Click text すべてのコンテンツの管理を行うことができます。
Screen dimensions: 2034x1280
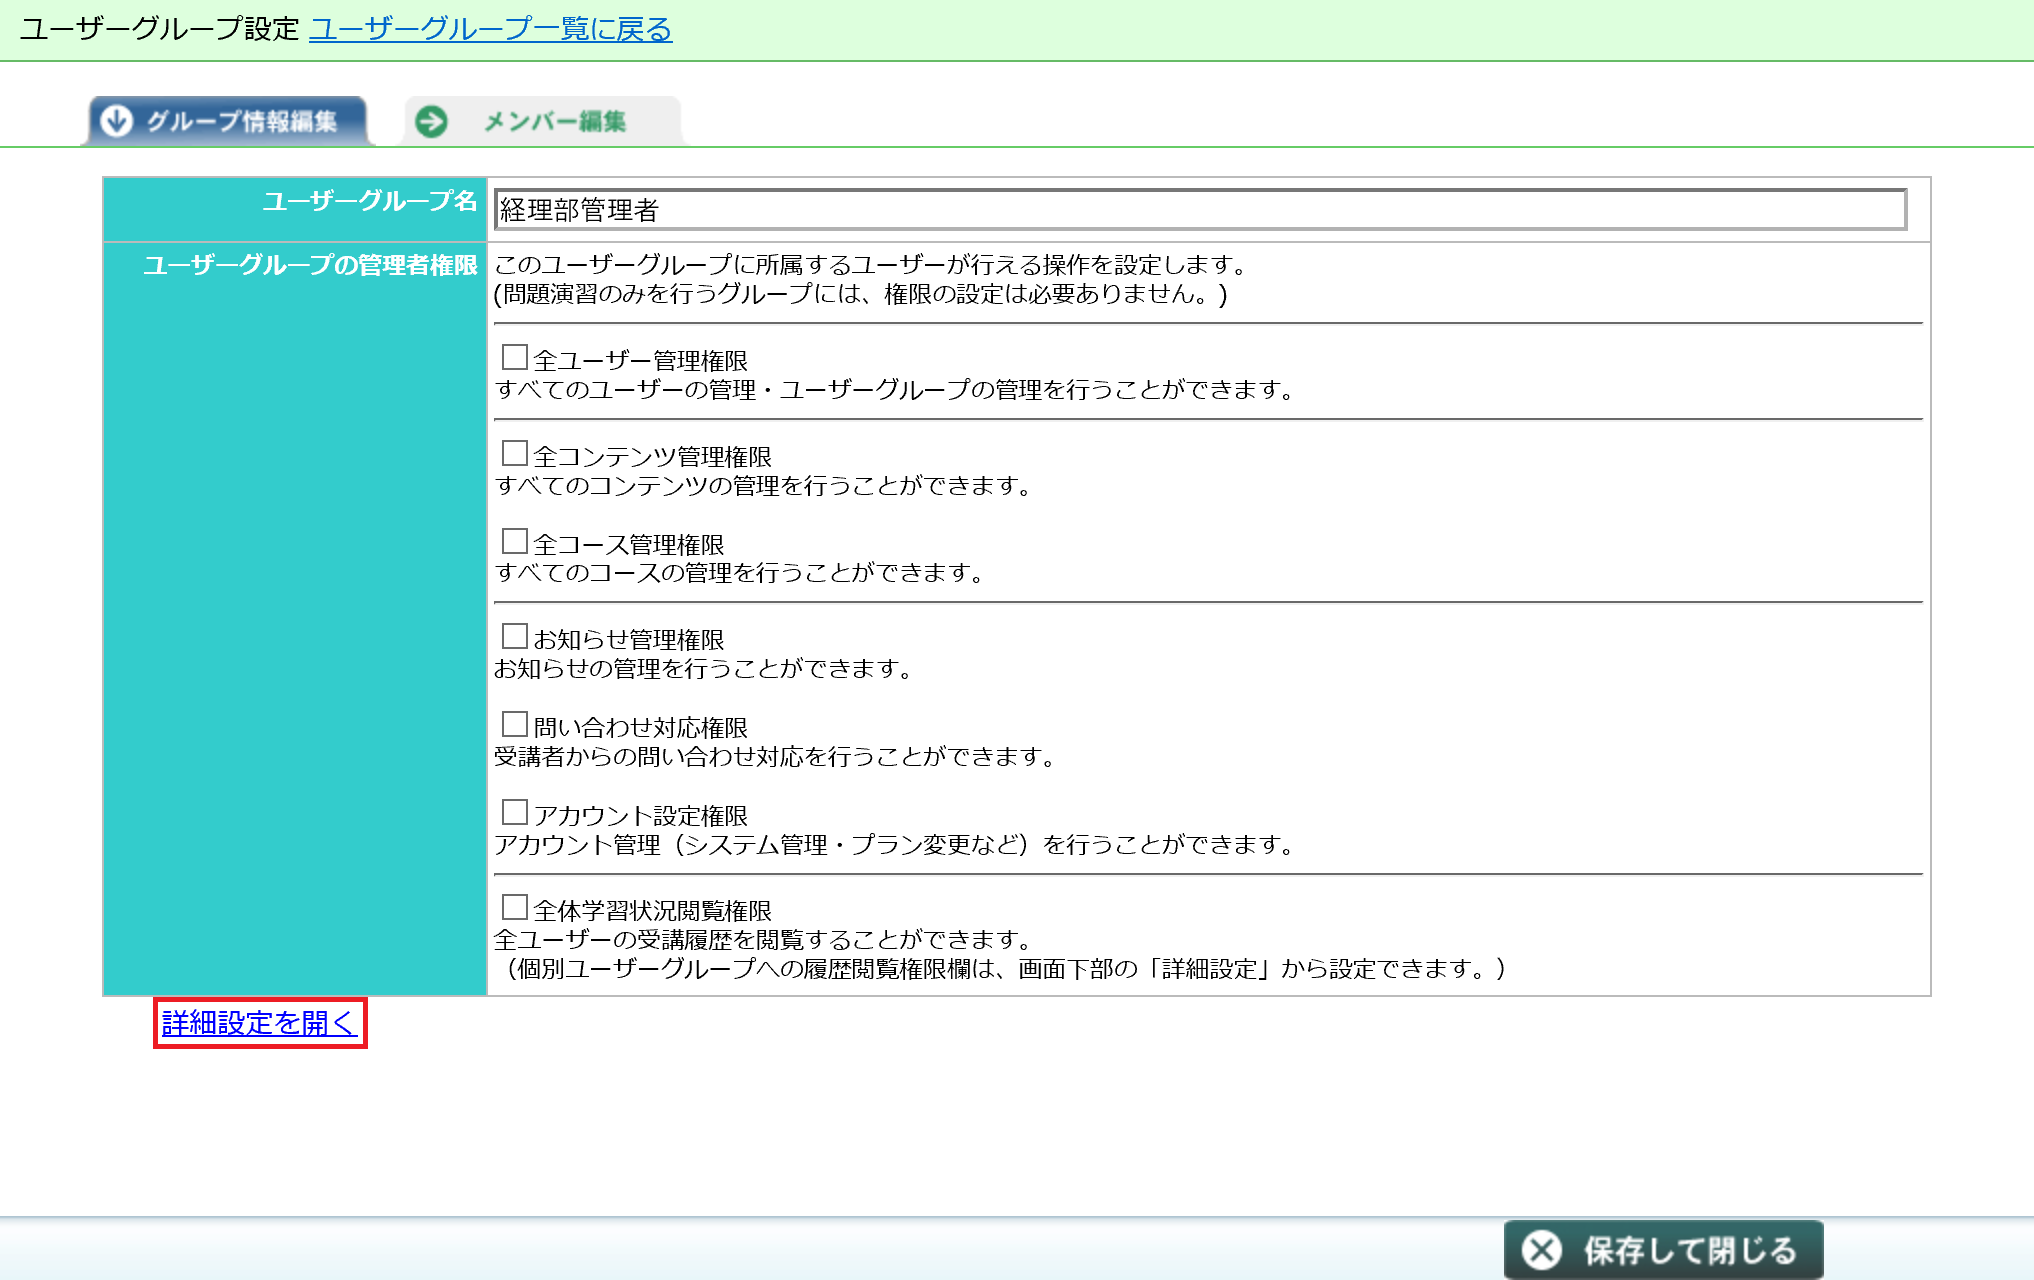[764, 485]
